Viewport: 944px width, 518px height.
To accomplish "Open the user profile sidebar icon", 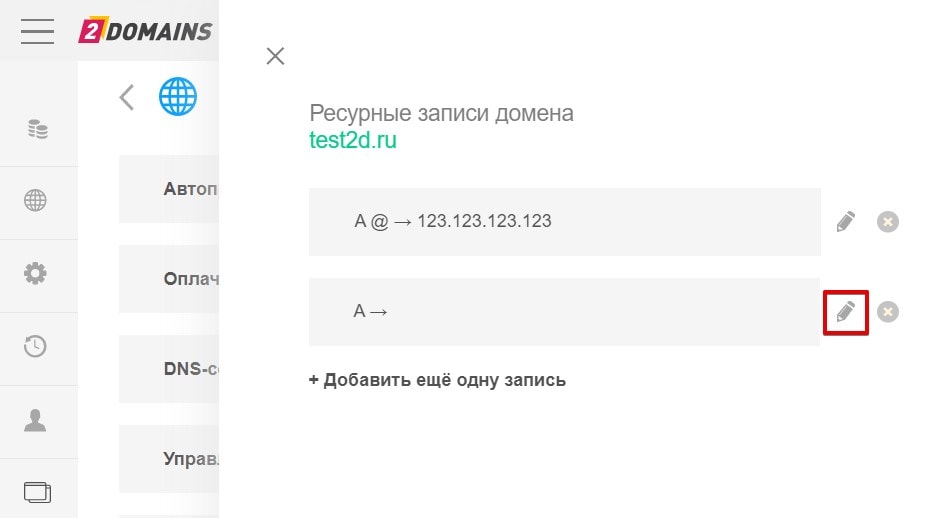I will click(36, 420).
